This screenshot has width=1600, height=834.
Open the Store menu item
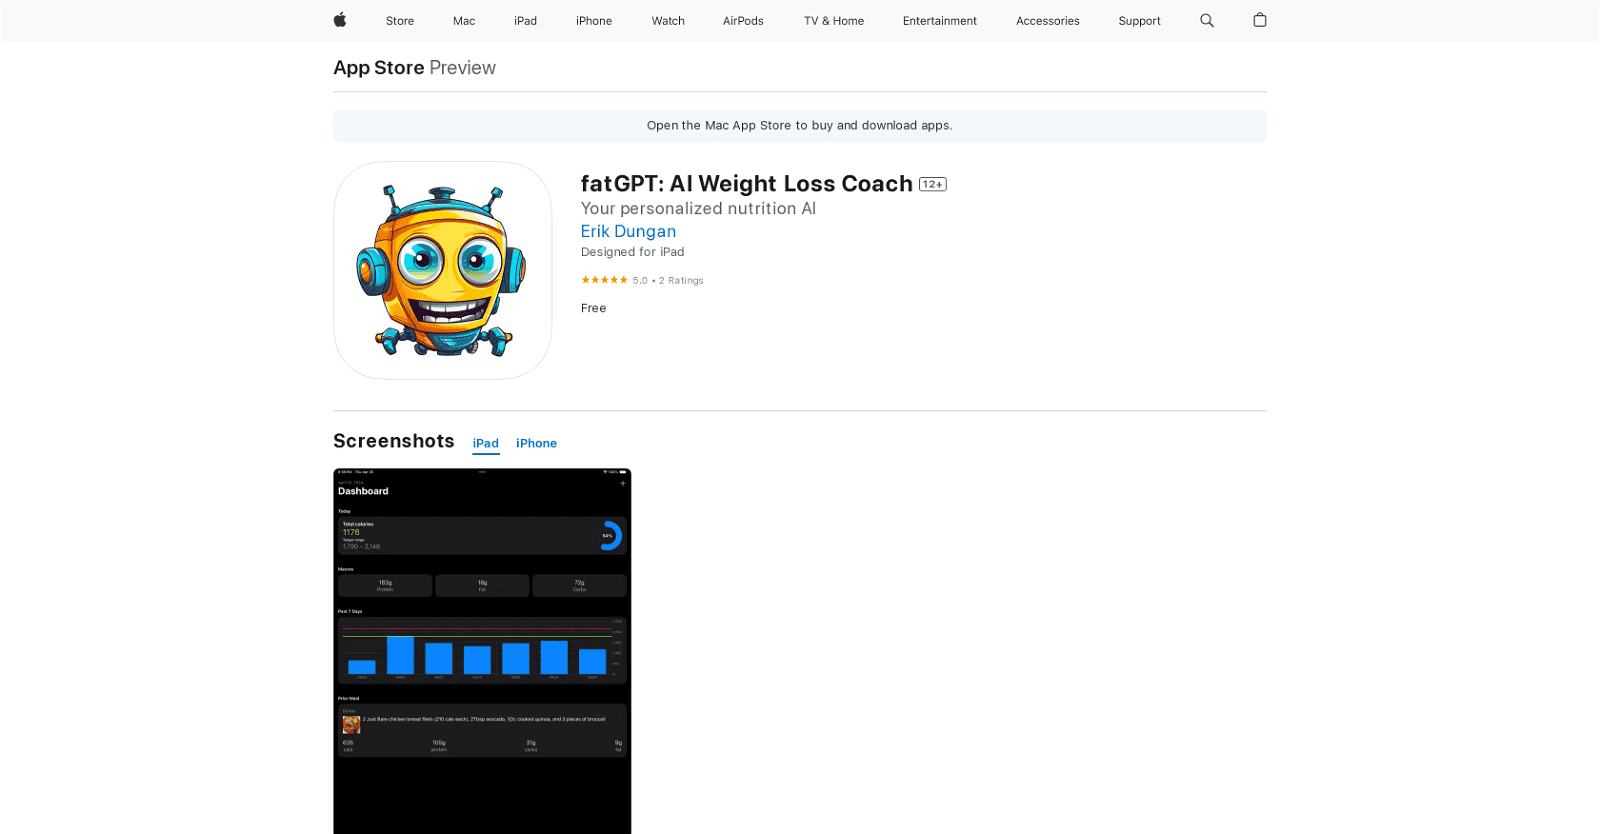coord(400,21)
